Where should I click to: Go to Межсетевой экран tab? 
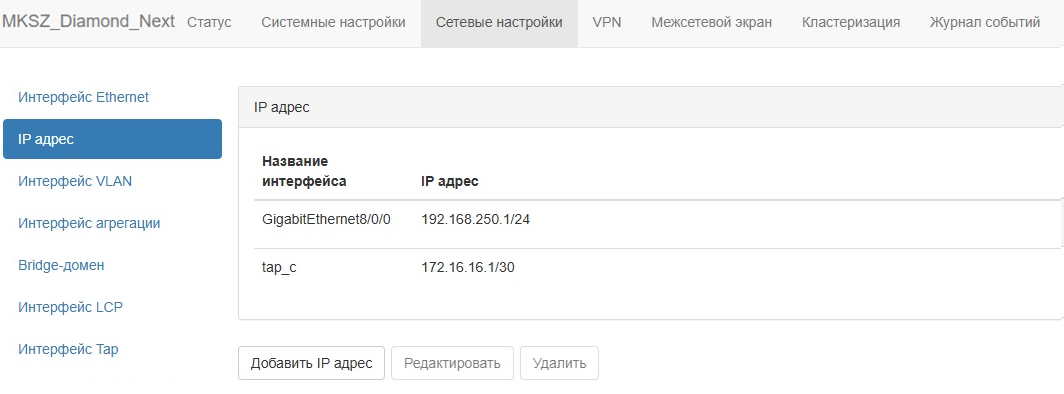tap(711, 22)
